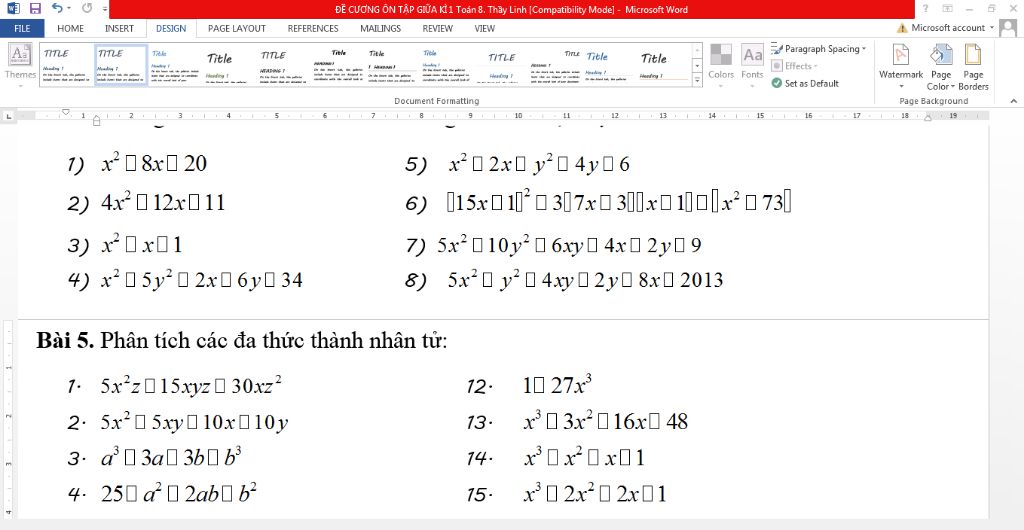This screenshot has width=1024, height=530.
Task: Click the right indent marker on the ruler
Action: click(x=927, y=118)
